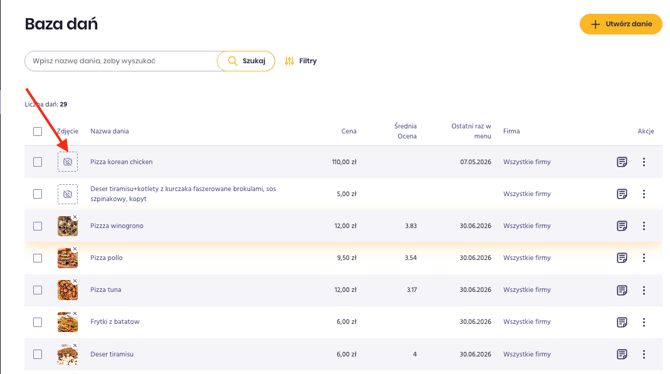Check the Pizzza winogrono row checkbox

tap(38, 226)
